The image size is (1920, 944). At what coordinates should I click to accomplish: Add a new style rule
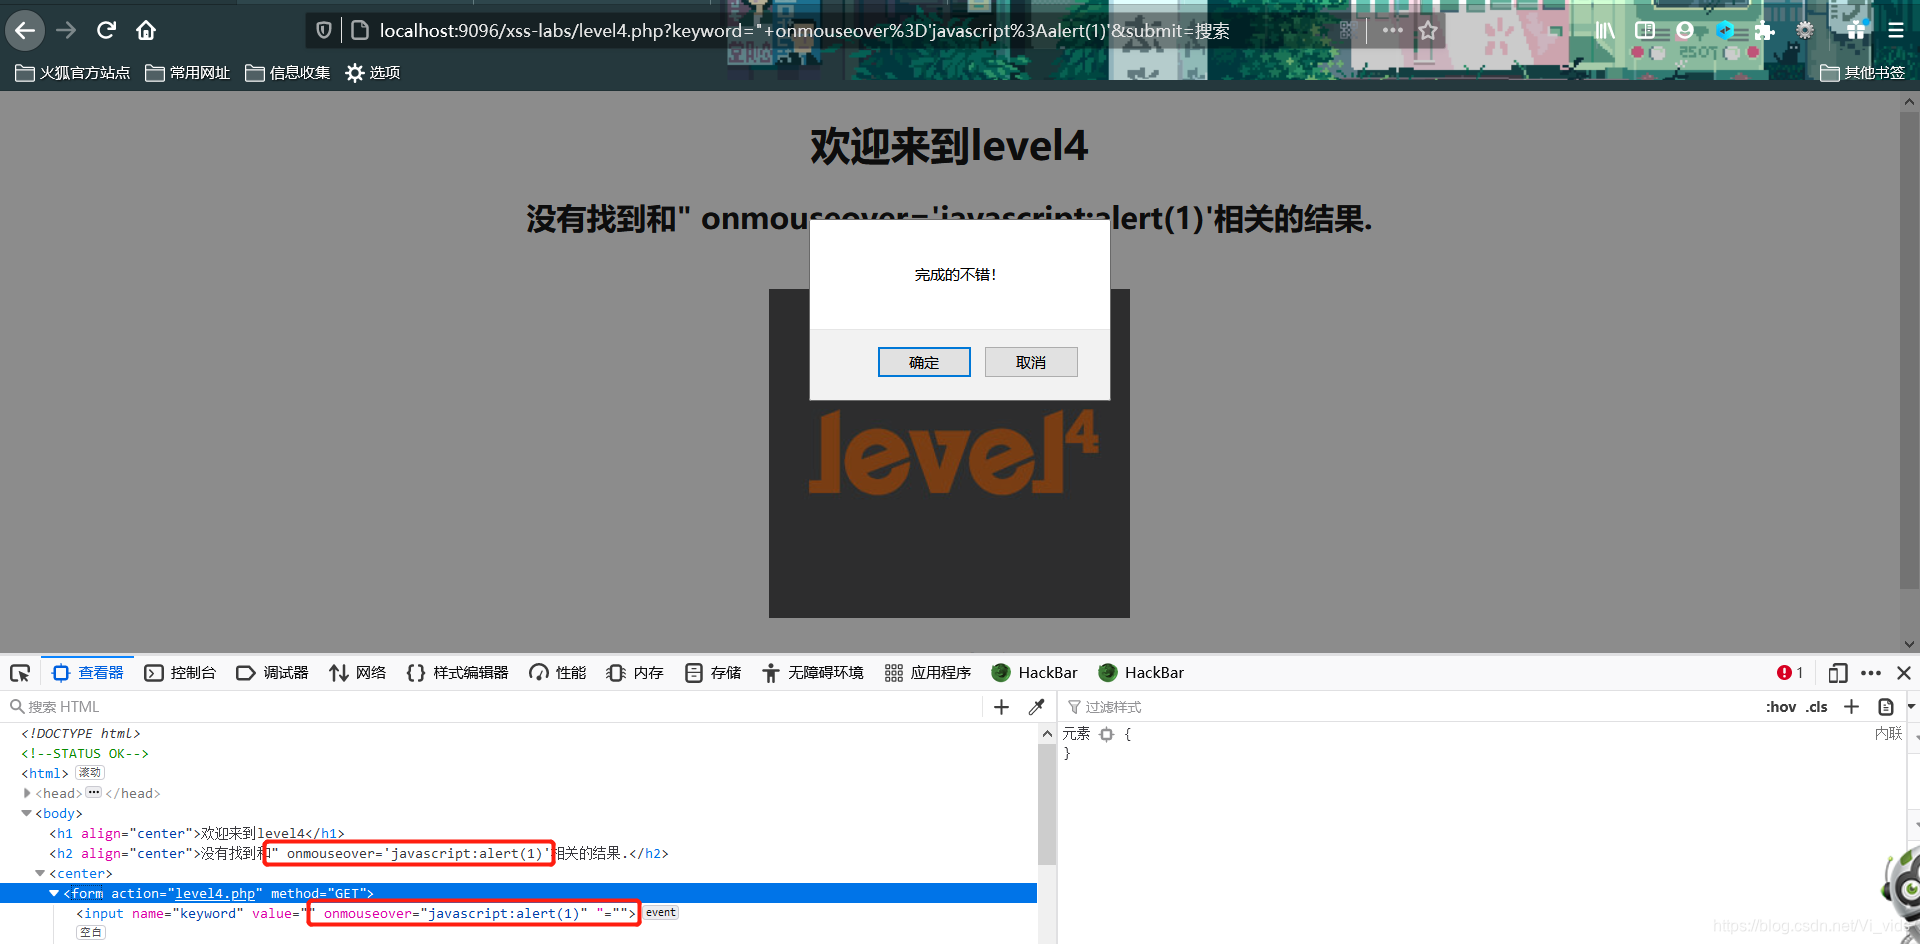pyautogui.click(x=1852, y=707)
